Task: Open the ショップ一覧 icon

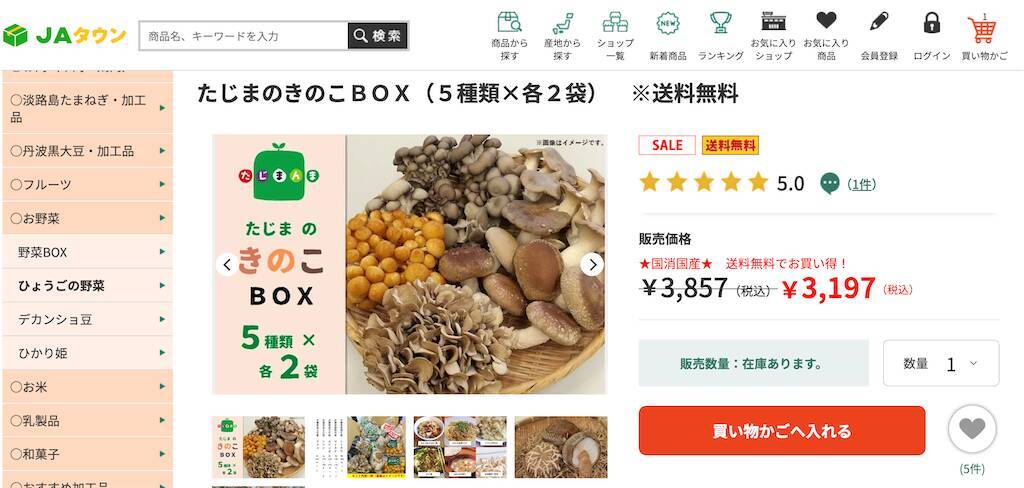Action: tap(615, 24)
